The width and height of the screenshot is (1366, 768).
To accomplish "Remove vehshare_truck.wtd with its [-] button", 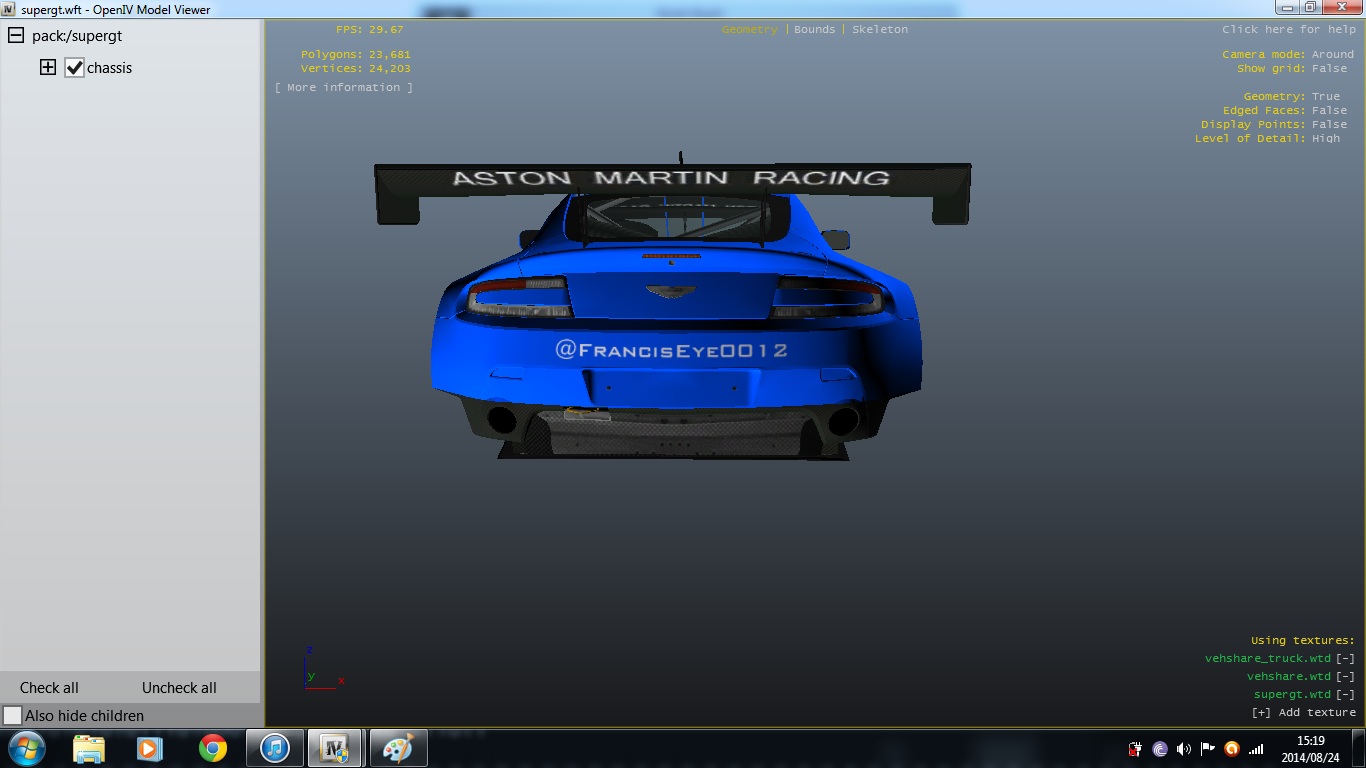I will 1346,659.
